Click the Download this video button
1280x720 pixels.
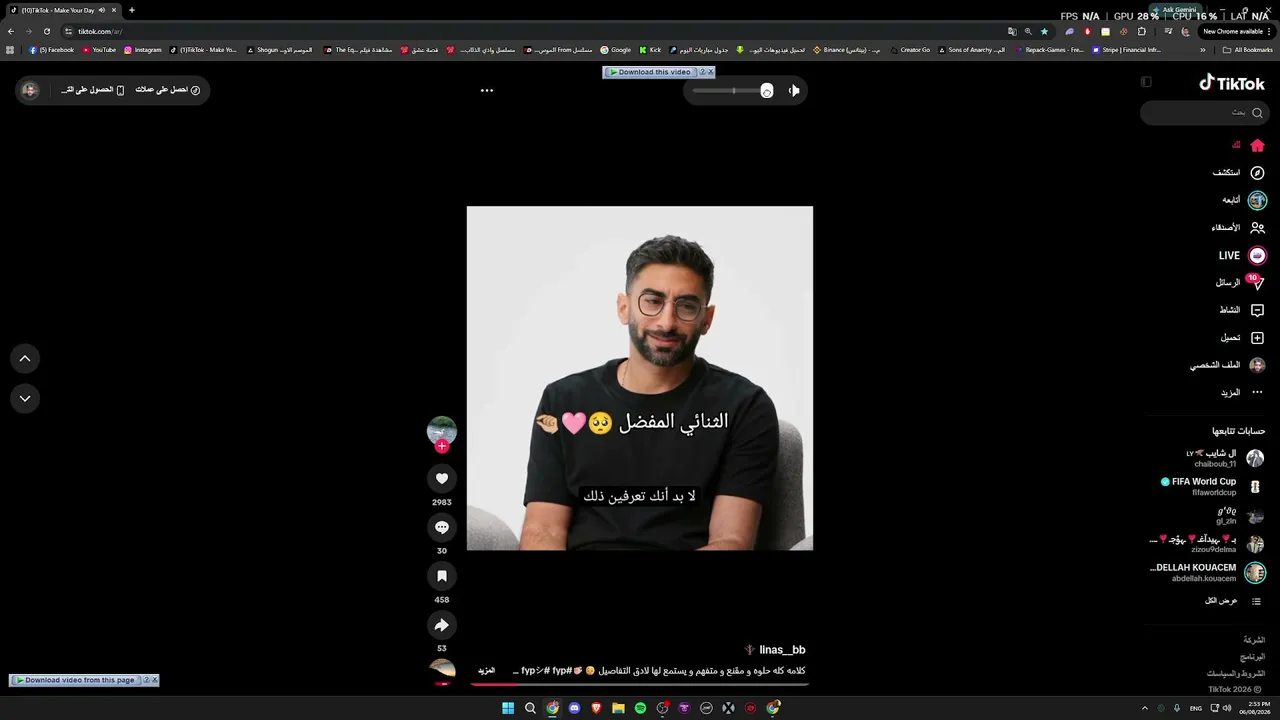coord(650,72)
